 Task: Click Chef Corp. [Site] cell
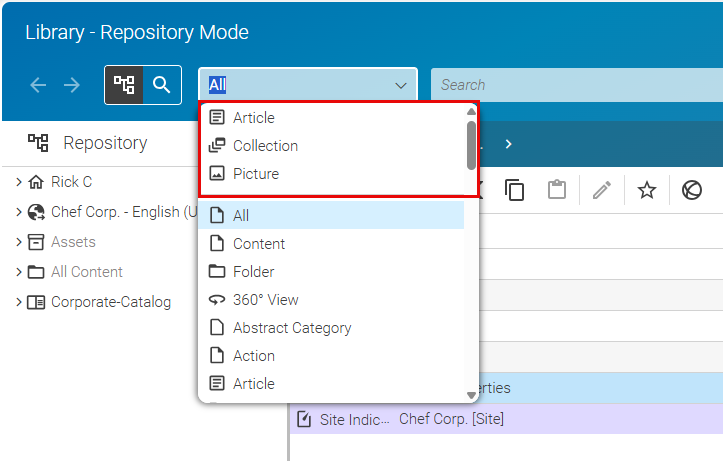[x=451, y=419]
